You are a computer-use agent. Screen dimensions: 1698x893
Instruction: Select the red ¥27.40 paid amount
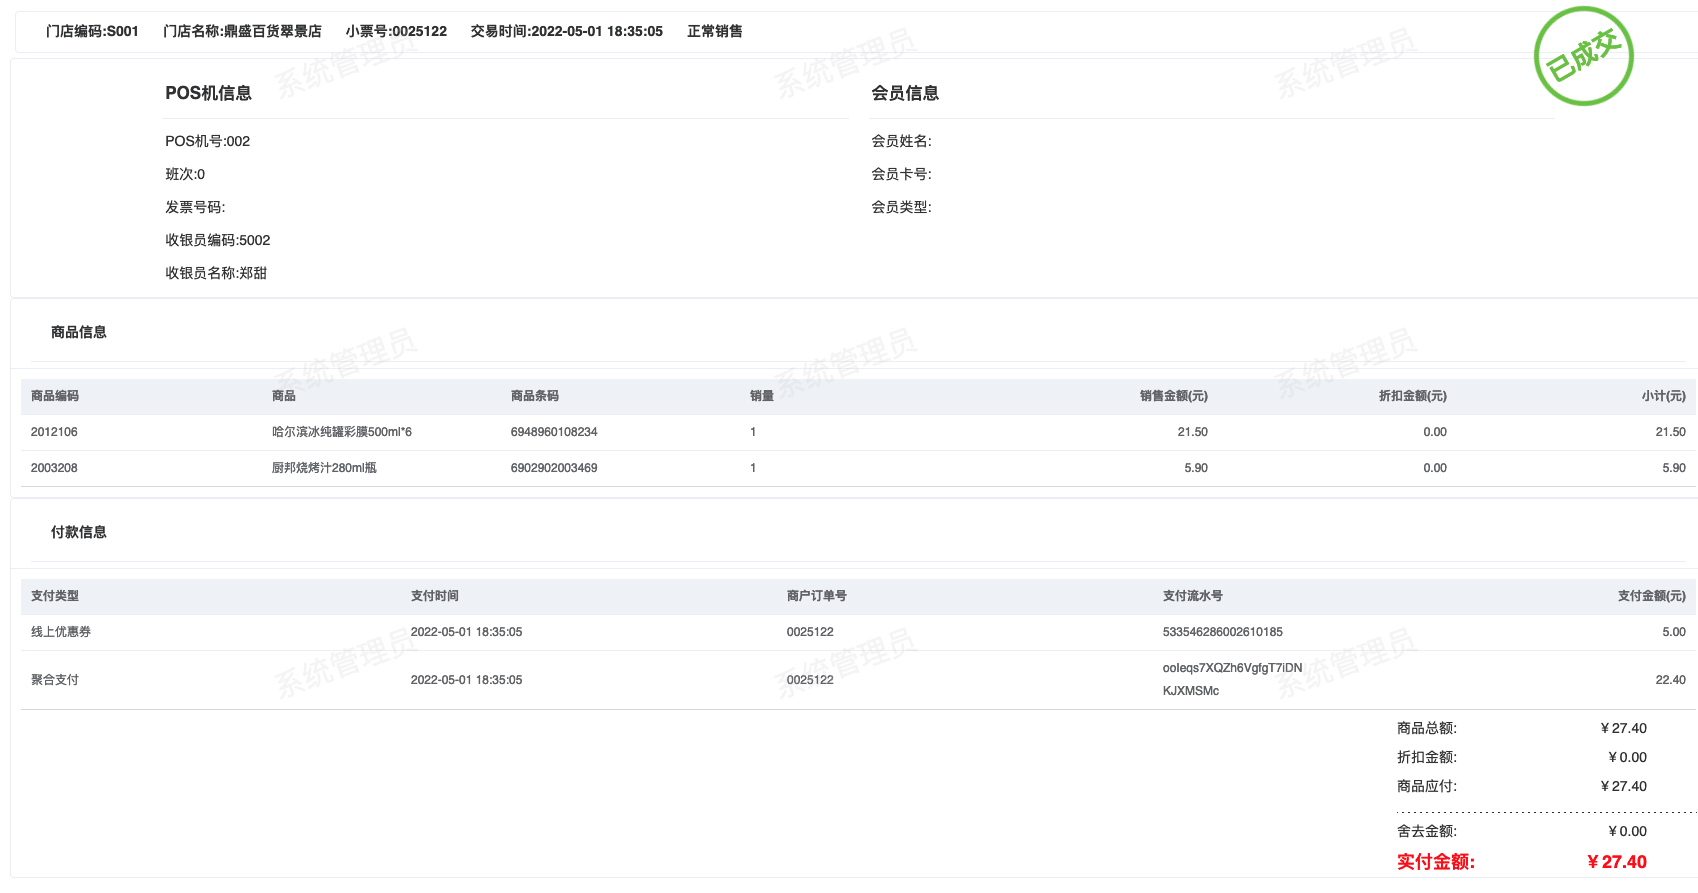tap(1617, 862)
